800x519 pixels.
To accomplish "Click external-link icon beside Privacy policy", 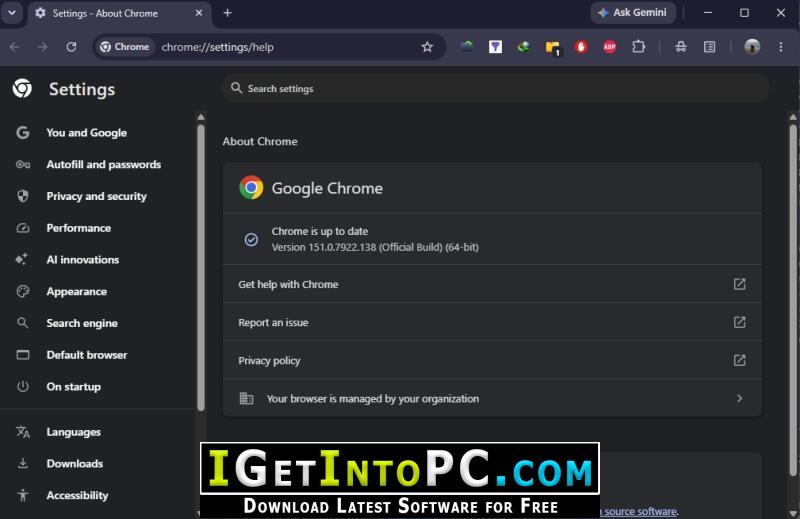I will [739, 360].
